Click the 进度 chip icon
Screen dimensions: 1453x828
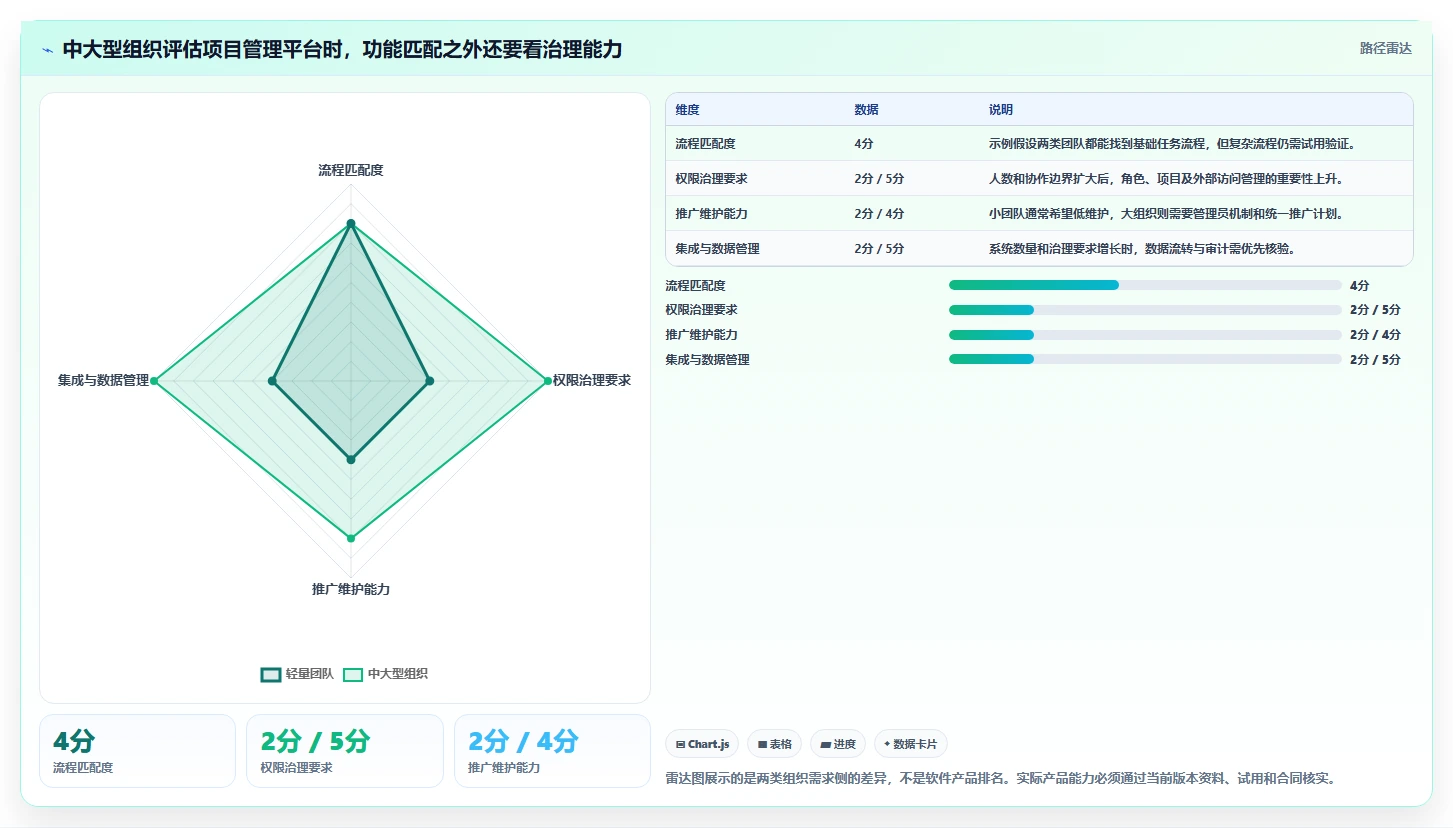[825, 744]
